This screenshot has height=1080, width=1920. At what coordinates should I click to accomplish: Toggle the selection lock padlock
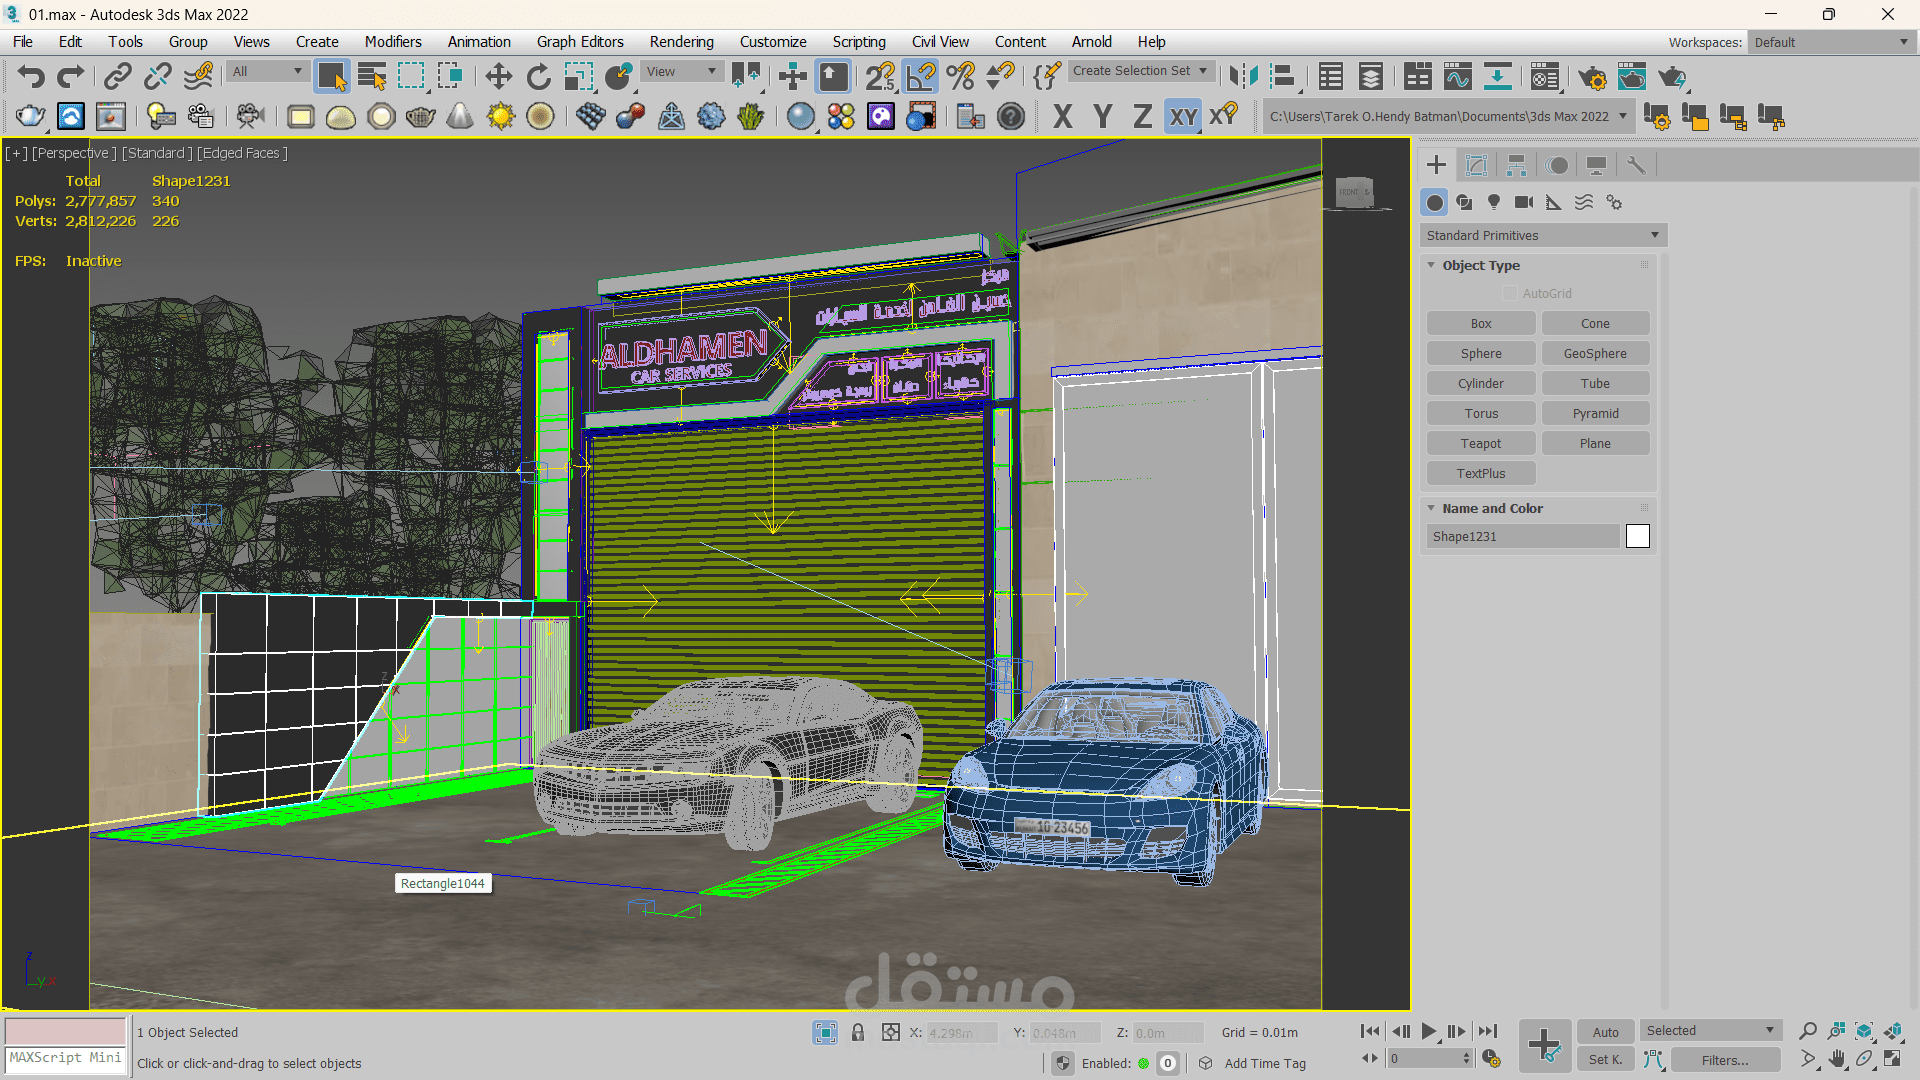(x=858, y=1032)
